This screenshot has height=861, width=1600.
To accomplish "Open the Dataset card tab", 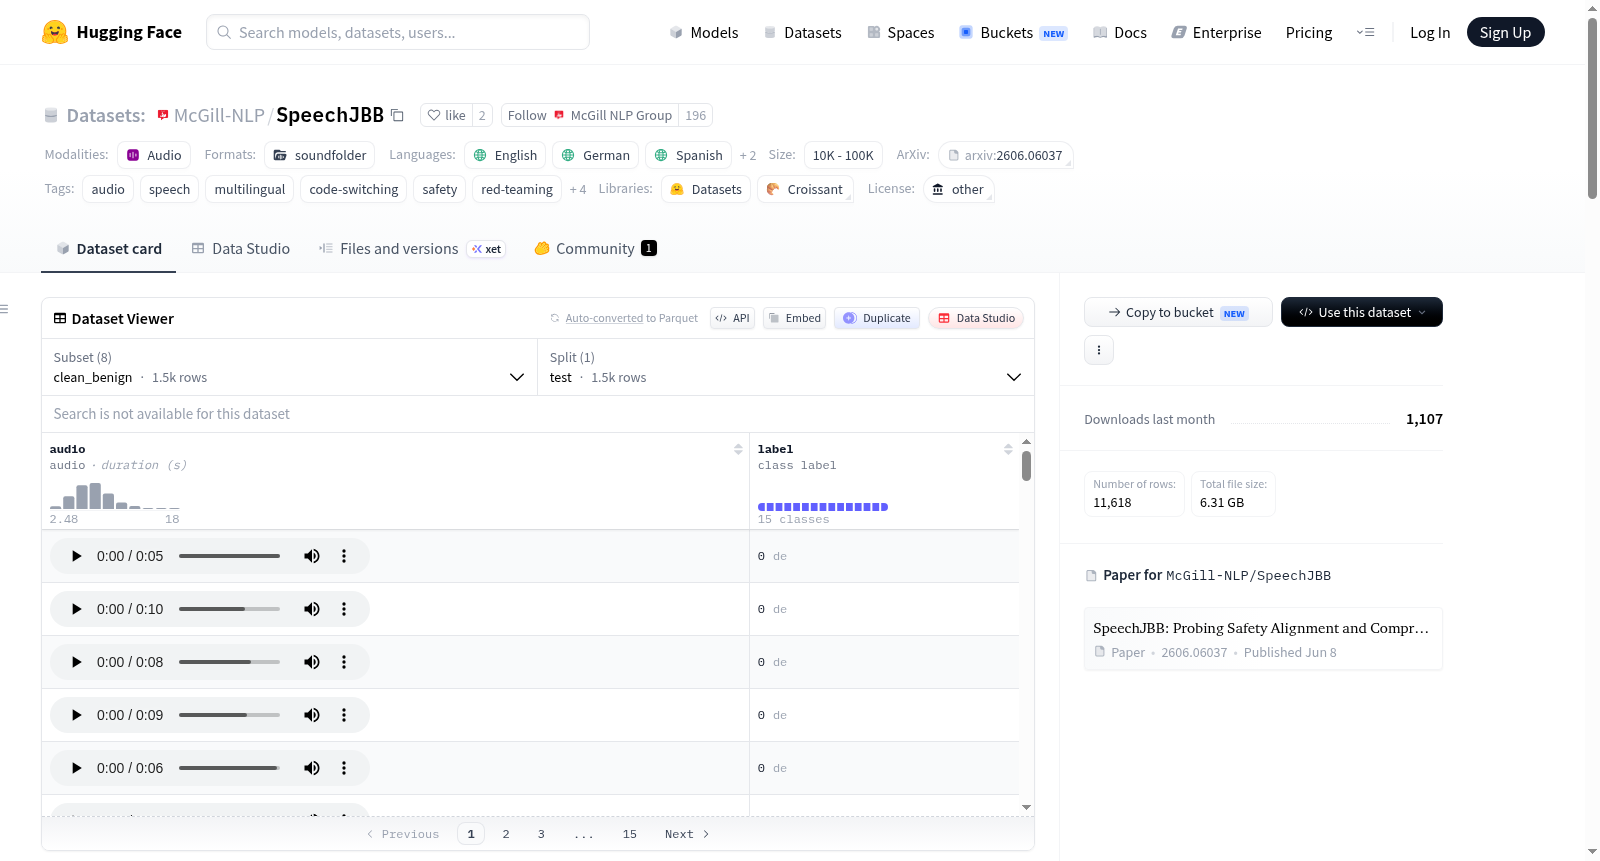I will 108,249.
